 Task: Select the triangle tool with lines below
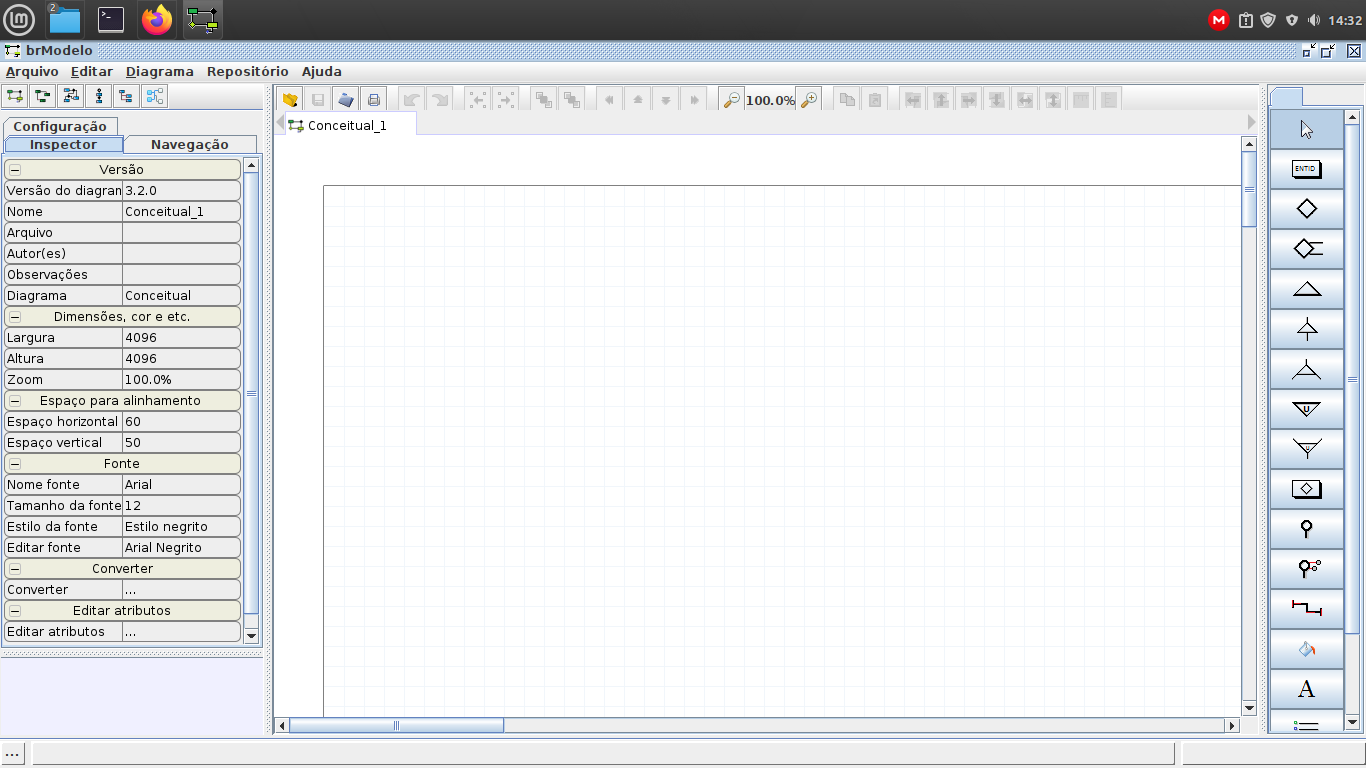[x=1306, y=369]
